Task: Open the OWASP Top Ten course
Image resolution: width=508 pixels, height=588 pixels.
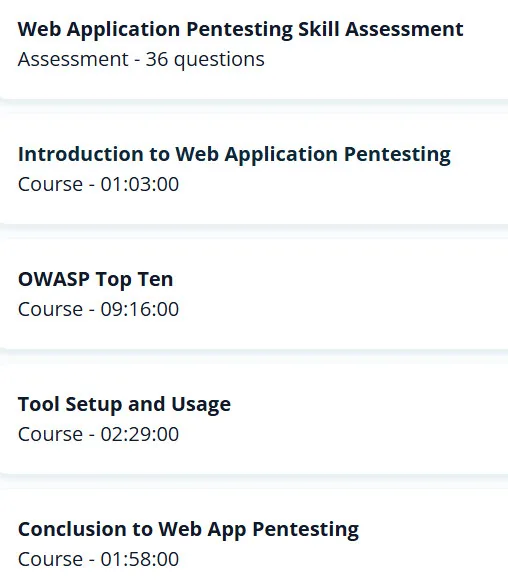Action: [95, 279]
